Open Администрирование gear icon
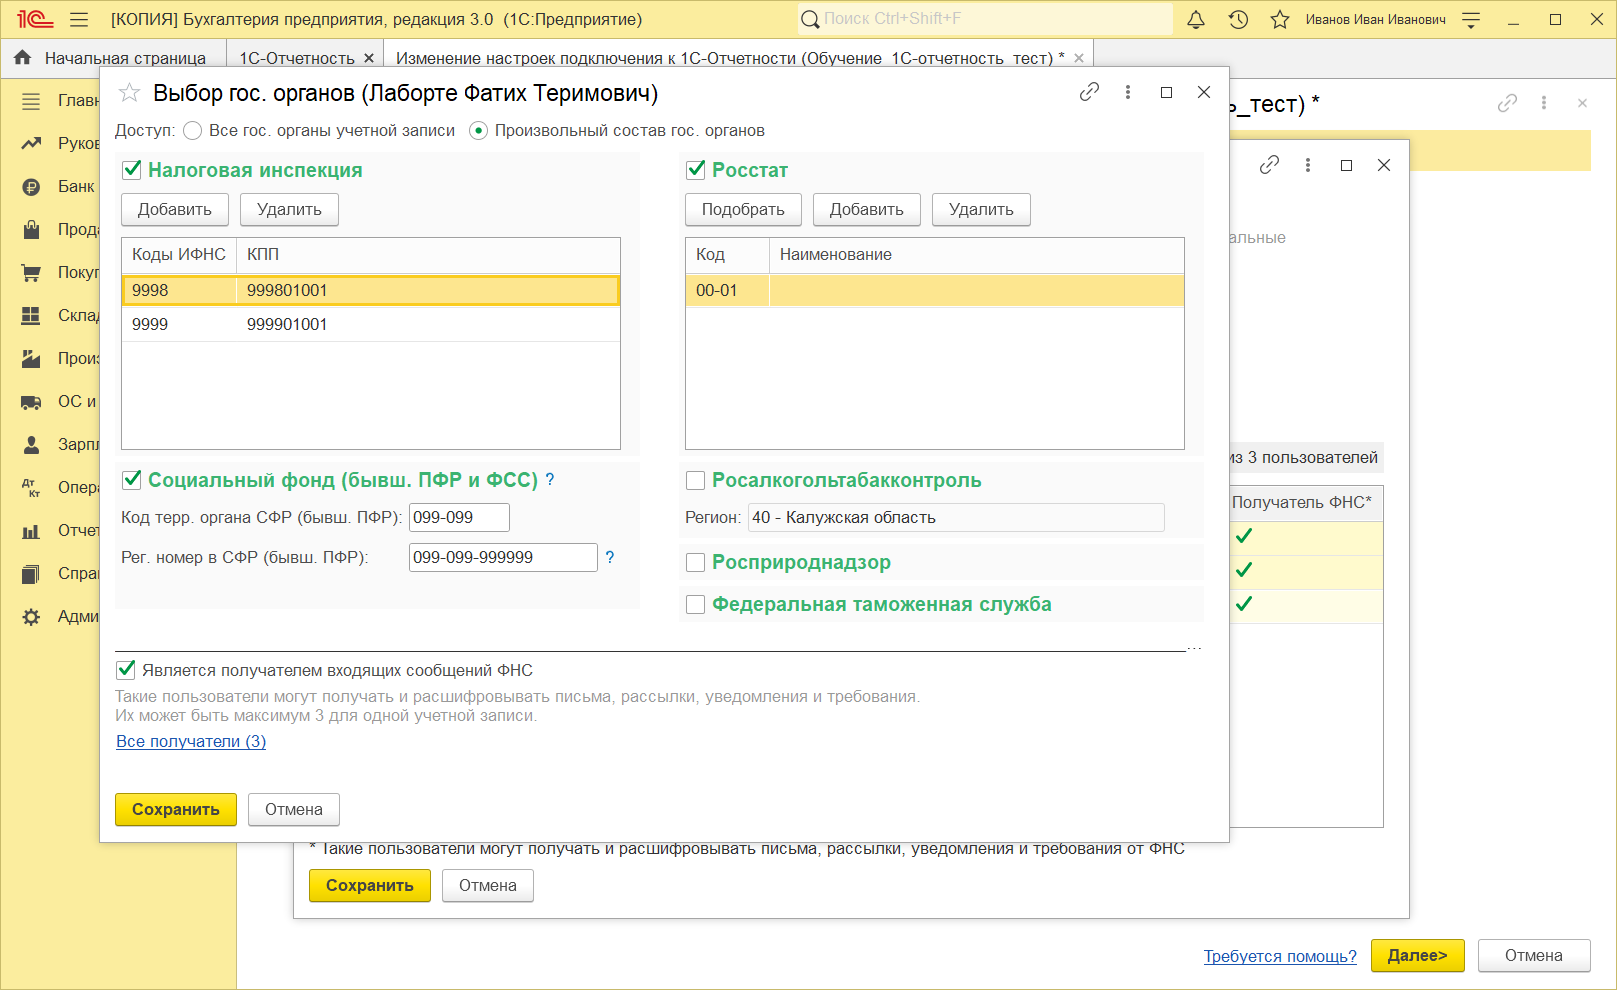The height and width of the screenshot is (990, 1617). pos(31,617)
